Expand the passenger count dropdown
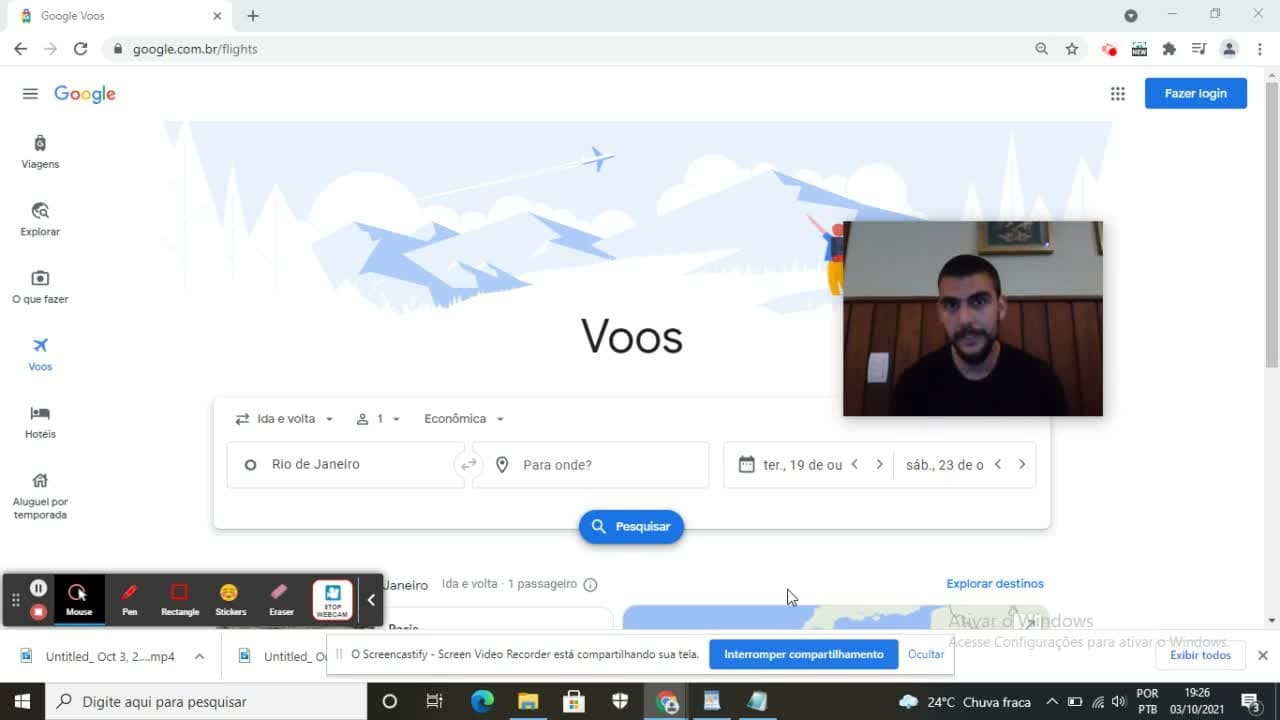Image resolution: width=1280 pixels, height=720 pixels. pos(378,419)
